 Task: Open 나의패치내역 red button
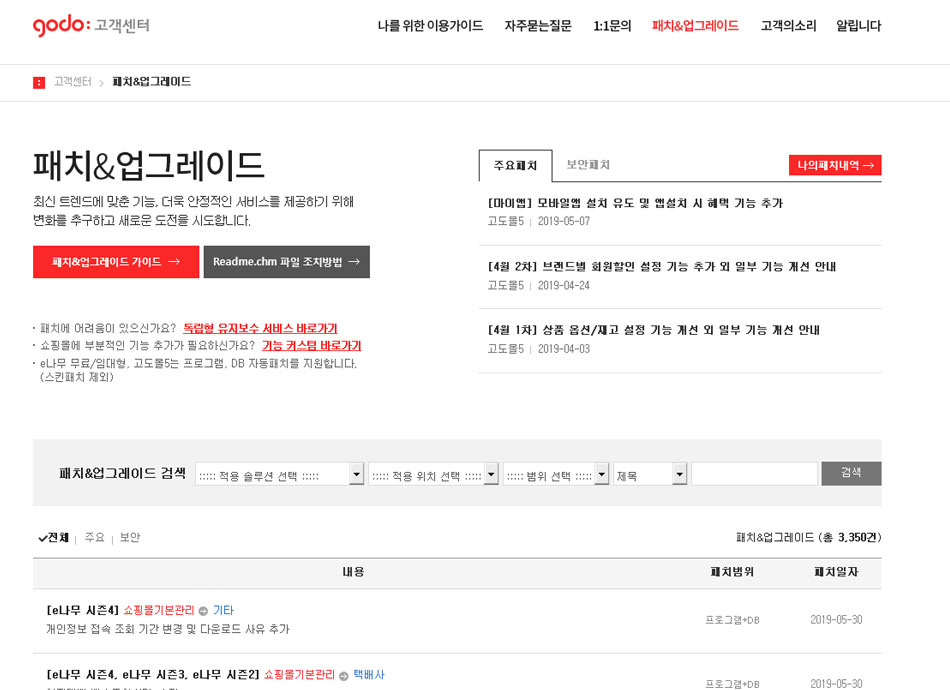click(835, 166)
